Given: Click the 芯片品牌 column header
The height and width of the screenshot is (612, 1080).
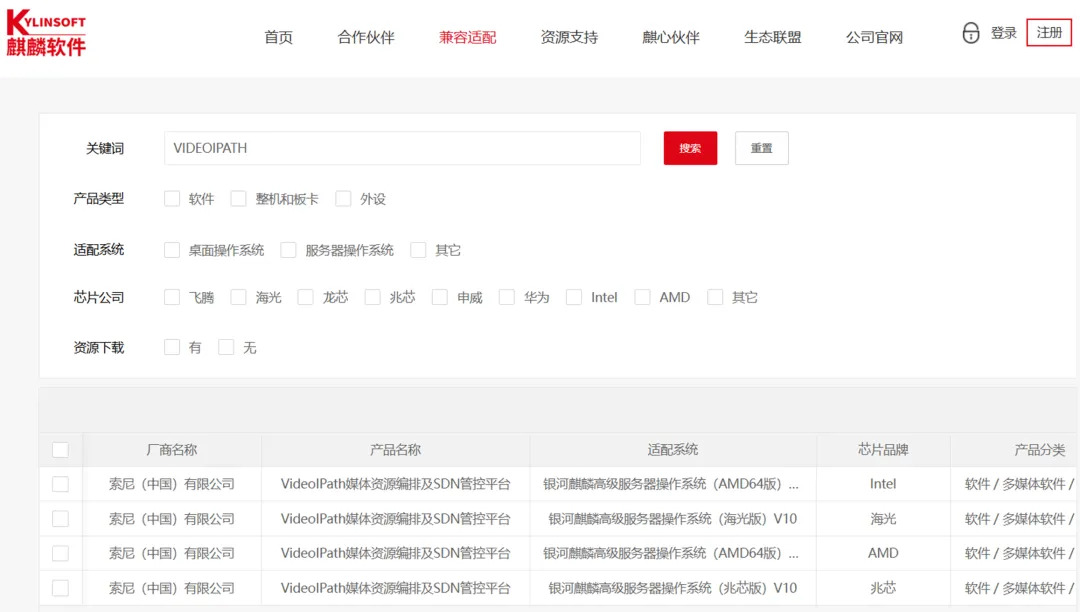Looking at the screenshot, I should coord(883,450).
